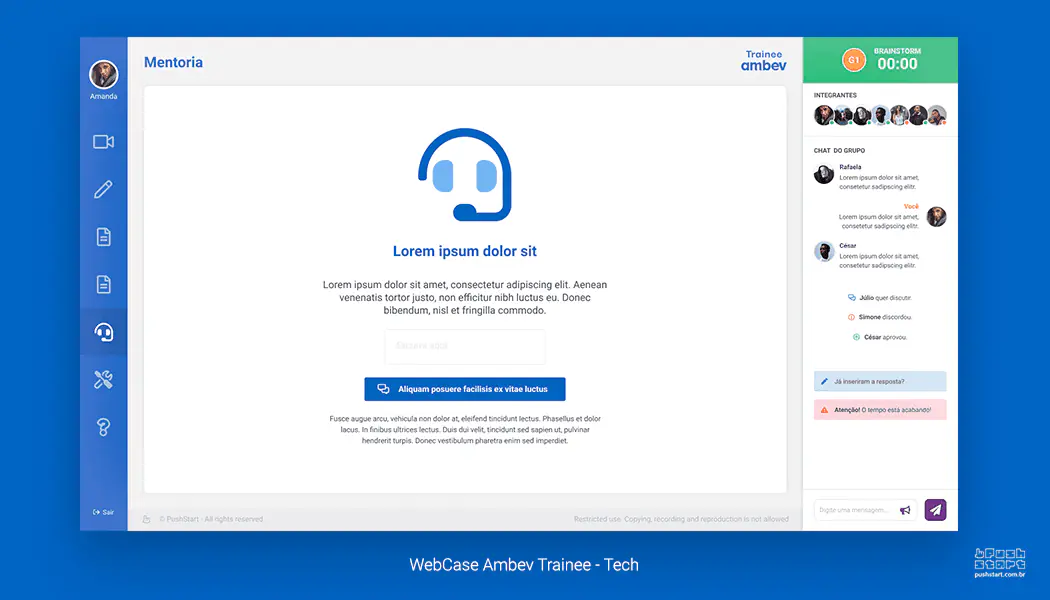Image resolution: width=1050 pixels, height=600 pixels.
Task: Open César's avatar in the group chat
Action: point(824,252)
